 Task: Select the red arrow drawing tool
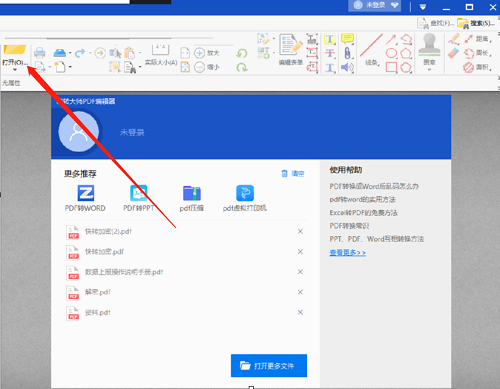[391, 39]
